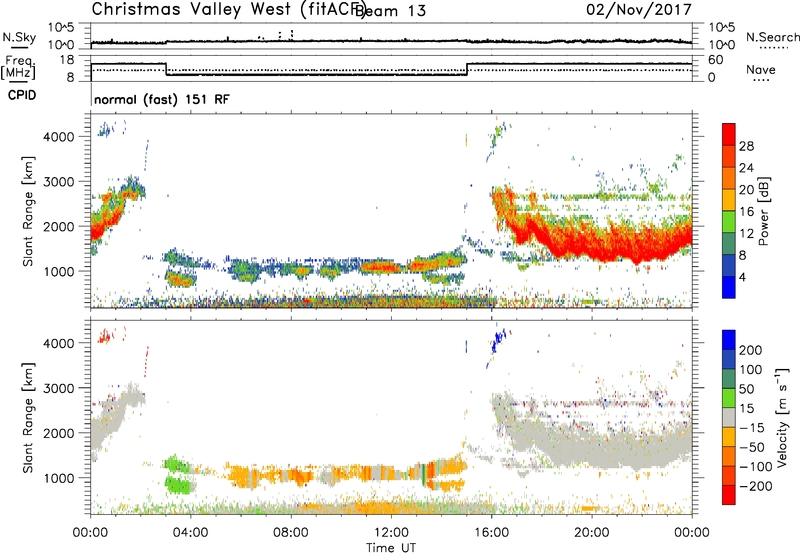800x554 pixels.
Task: Click the '50' label on Velocity color bar
Action: coord(747,389)
